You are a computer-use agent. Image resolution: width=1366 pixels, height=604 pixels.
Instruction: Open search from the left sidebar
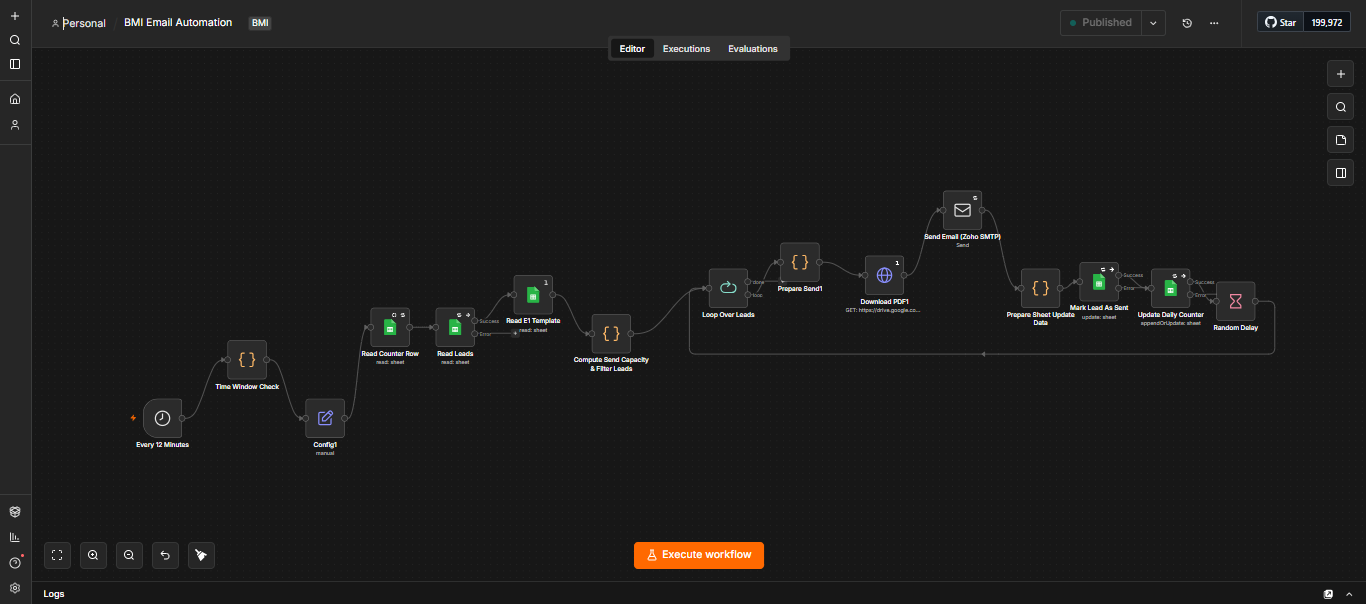pyautogui.click(x=15, y=40)
